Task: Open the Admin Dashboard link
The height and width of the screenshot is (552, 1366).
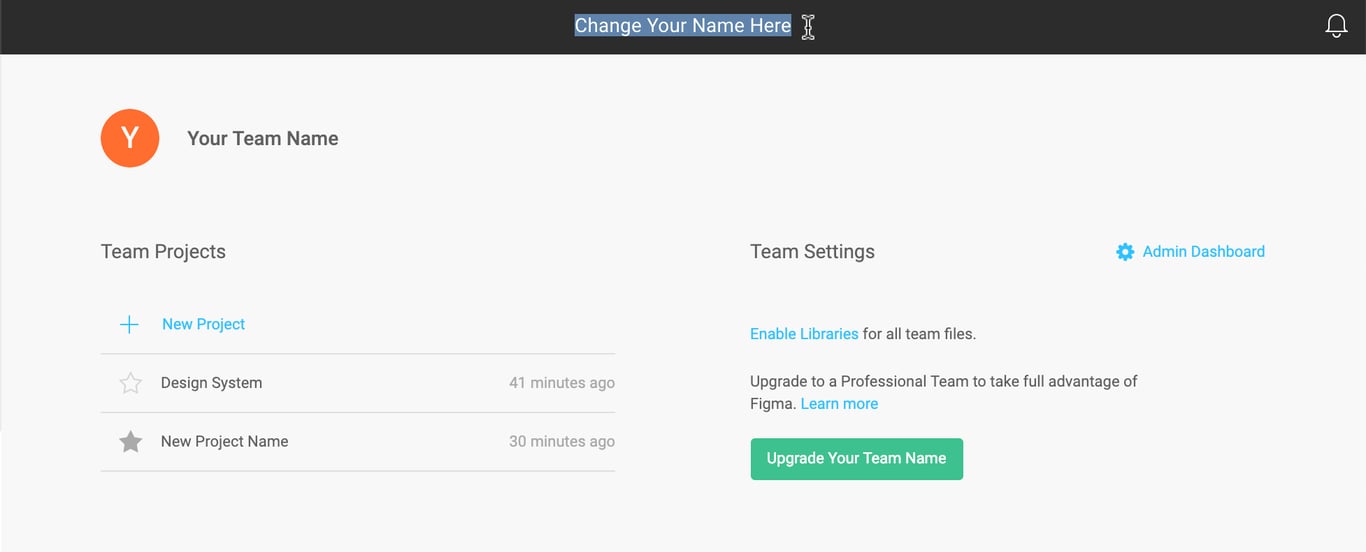Action: [1203, 252]
